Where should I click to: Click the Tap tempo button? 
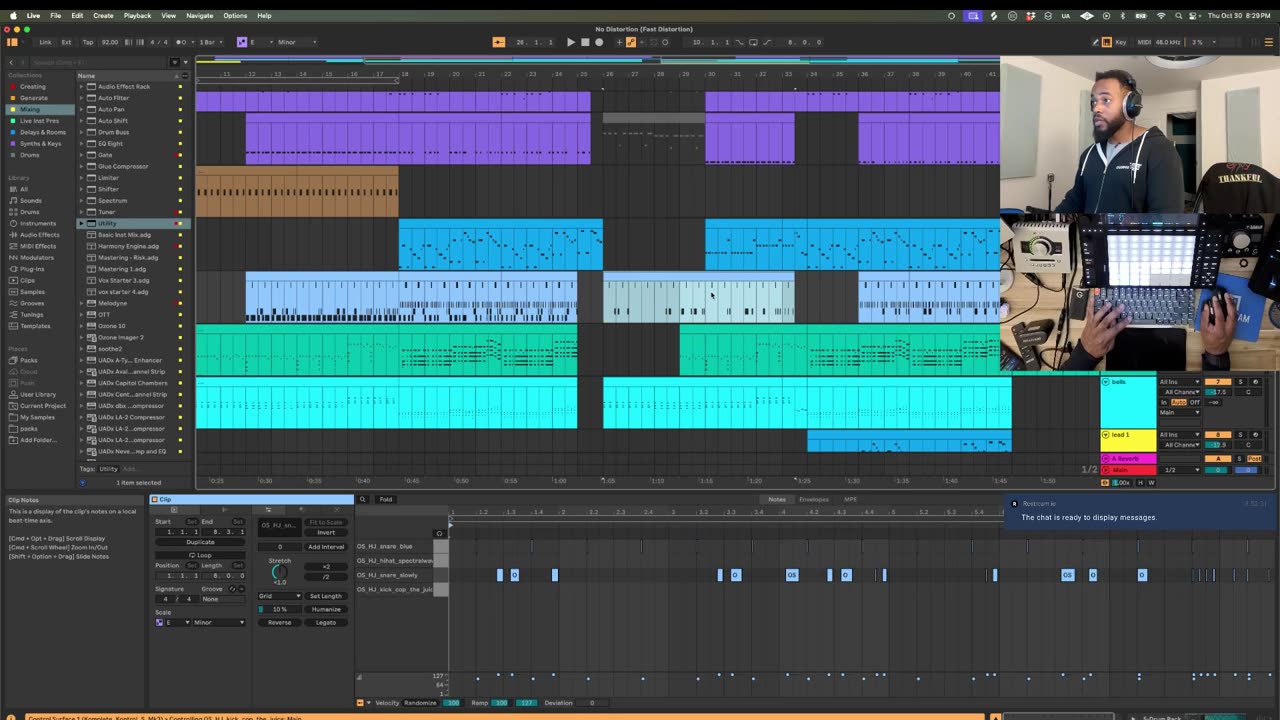tap(87, 42)
